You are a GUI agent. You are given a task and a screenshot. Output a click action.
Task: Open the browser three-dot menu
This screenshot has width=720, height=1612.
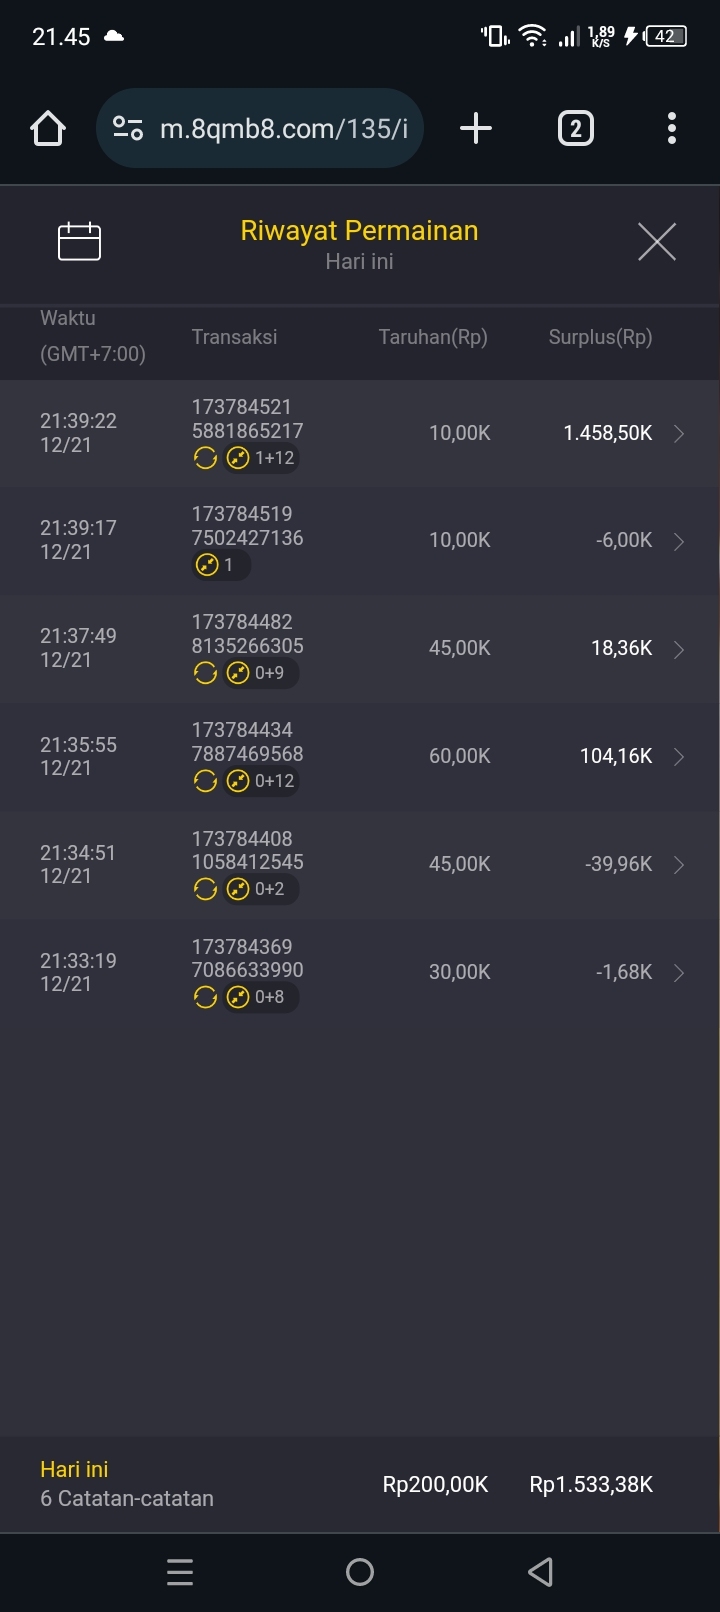(x=672, y=129)
